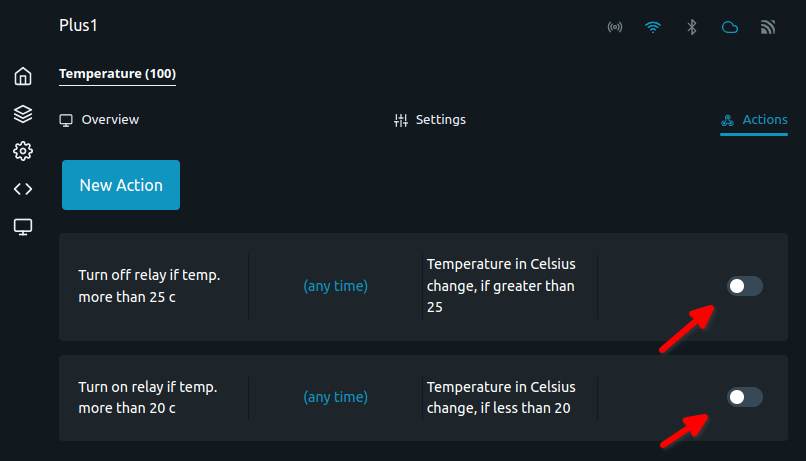Switch to the Overview tab
This screenshot has width=806, height=461.
point(99,120)
